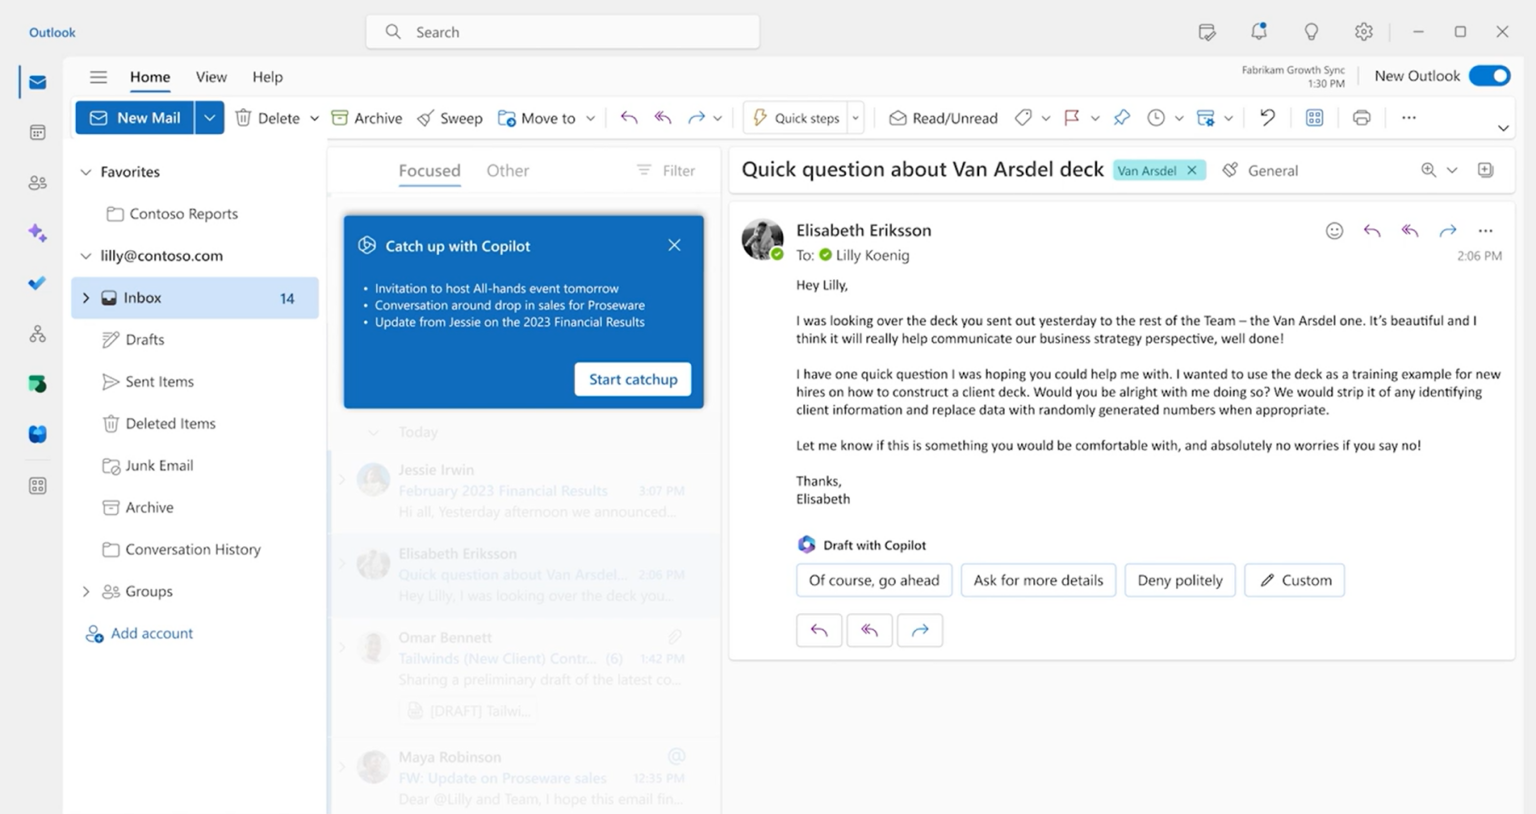The image size is (1536, 814).
Task: Switch to the Other inbox tab
Action: click(508, 171)
